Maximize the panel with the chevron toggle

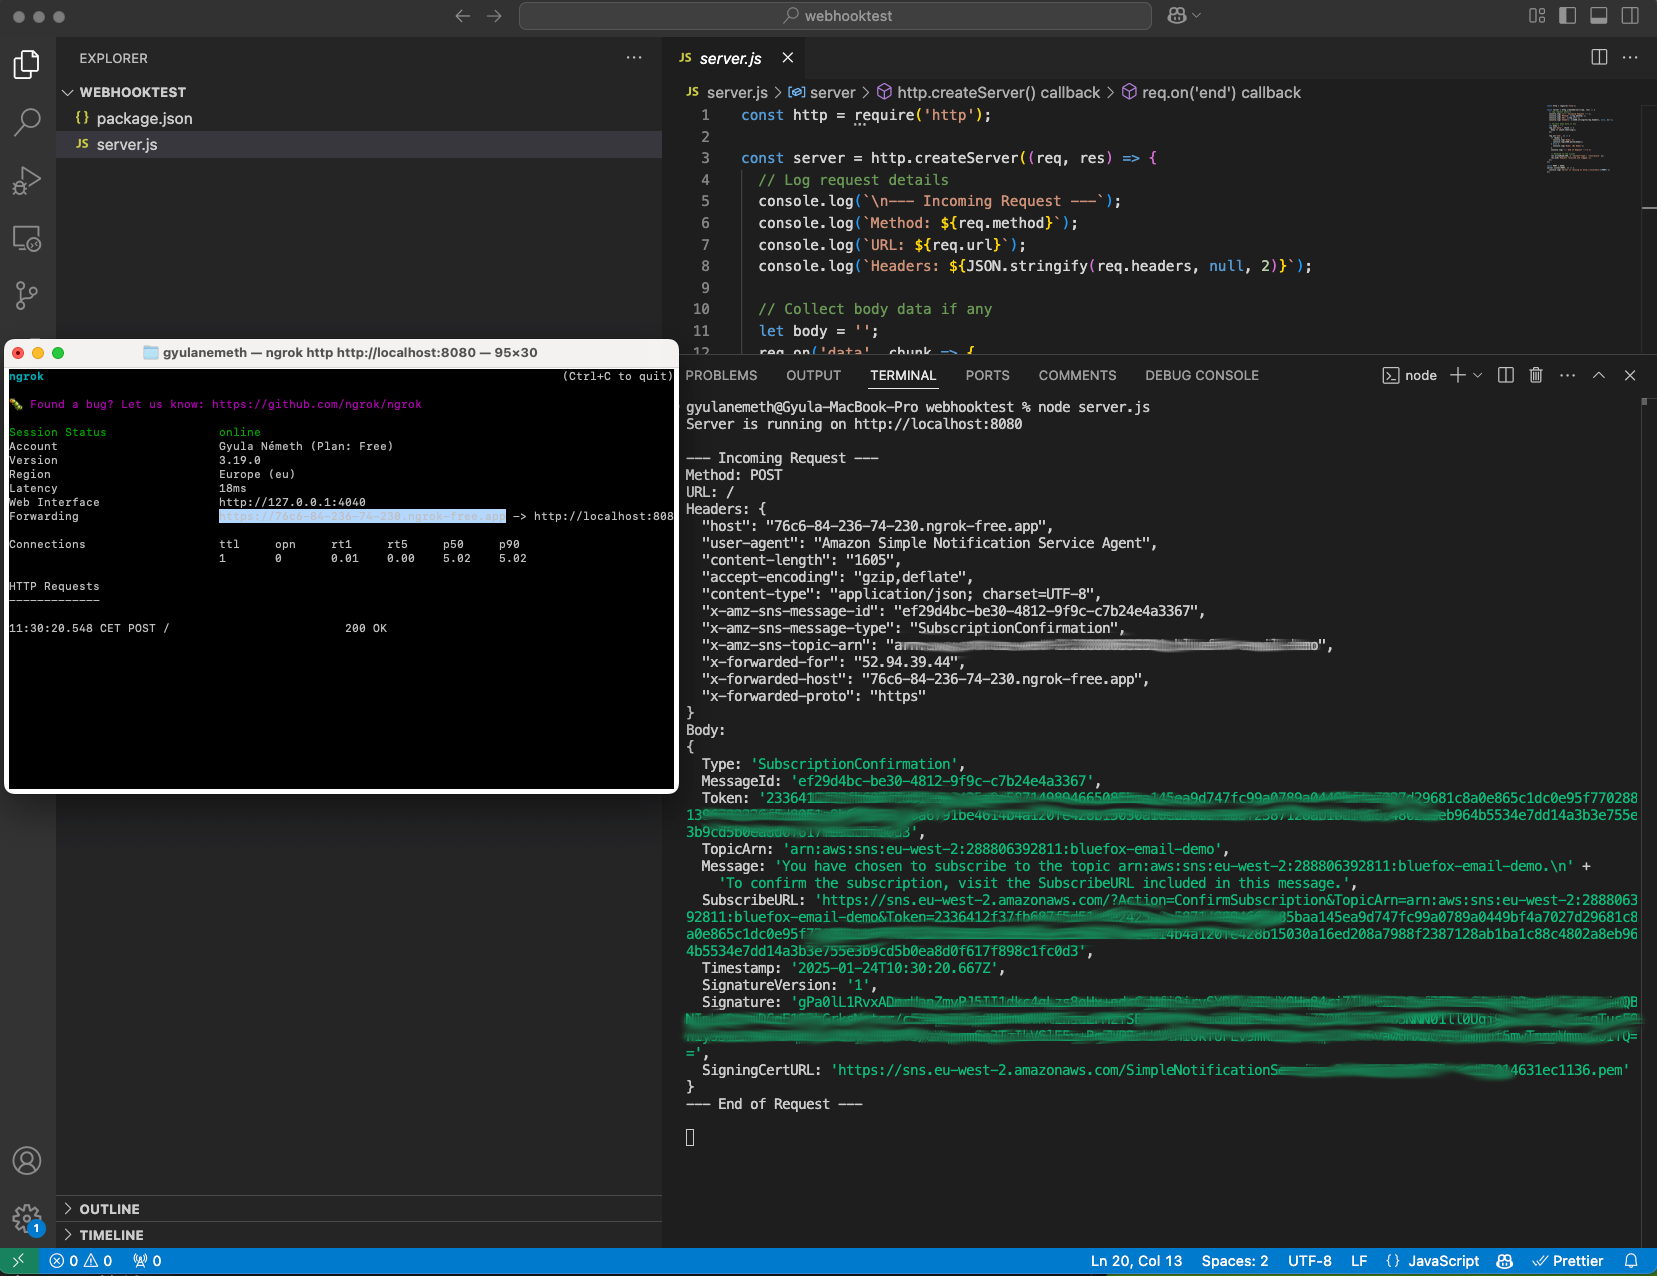point(1599,375)
